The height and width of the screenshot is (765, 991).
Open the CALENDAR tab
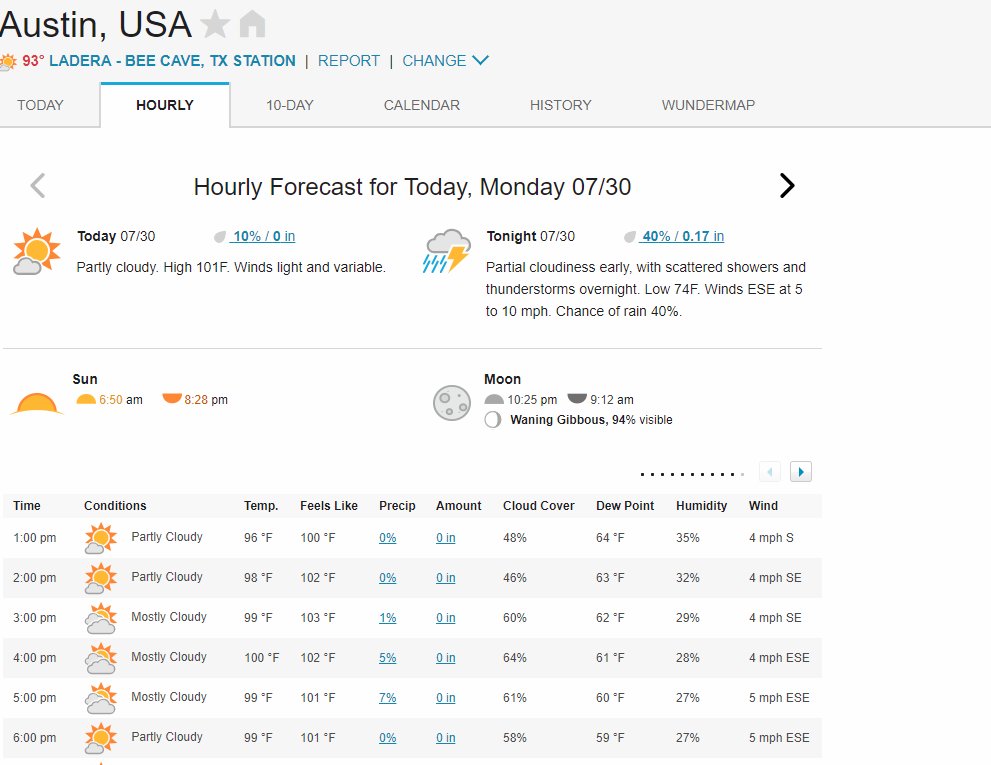[422, 105]
